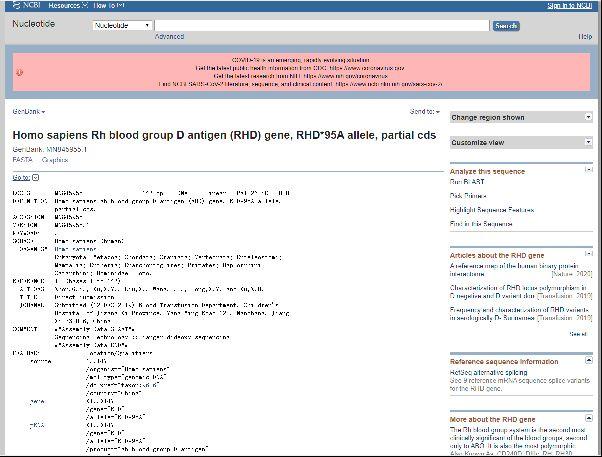
Task: Click the red alert warning icon
Action: 20,72
